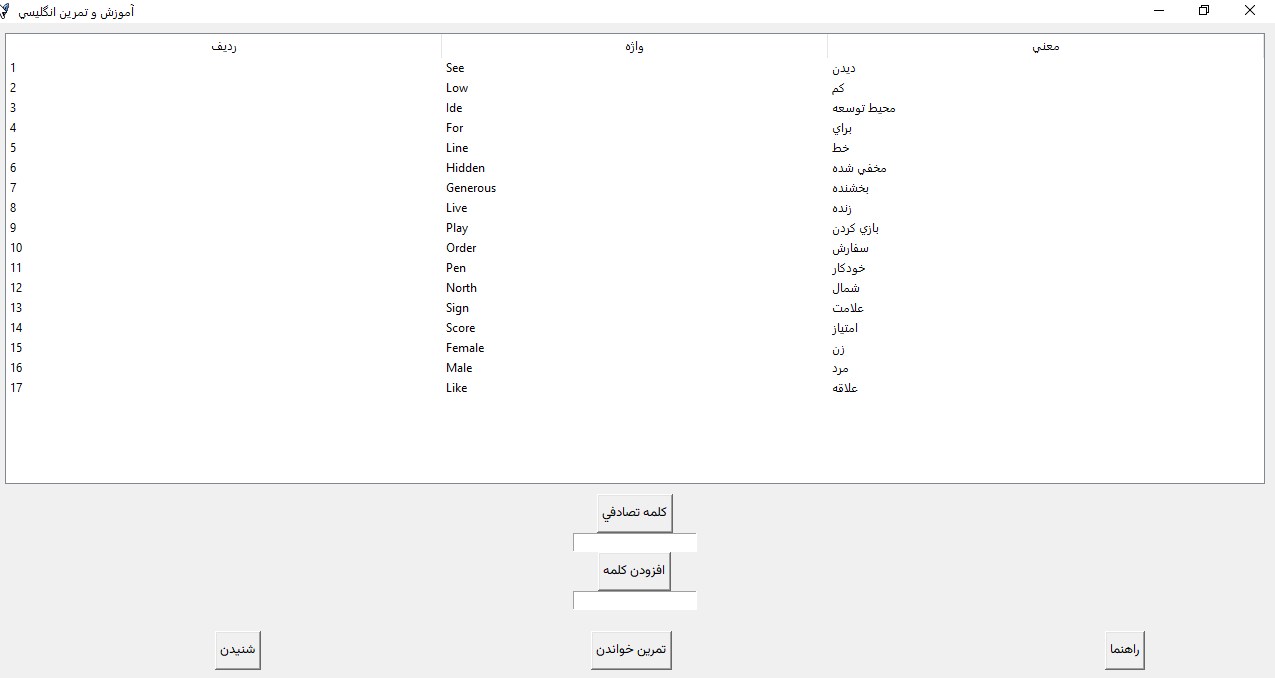This screenshot has height=678, width=1275.
Task: Click the meaning محيط توسعه
Action: pos(864,108)
